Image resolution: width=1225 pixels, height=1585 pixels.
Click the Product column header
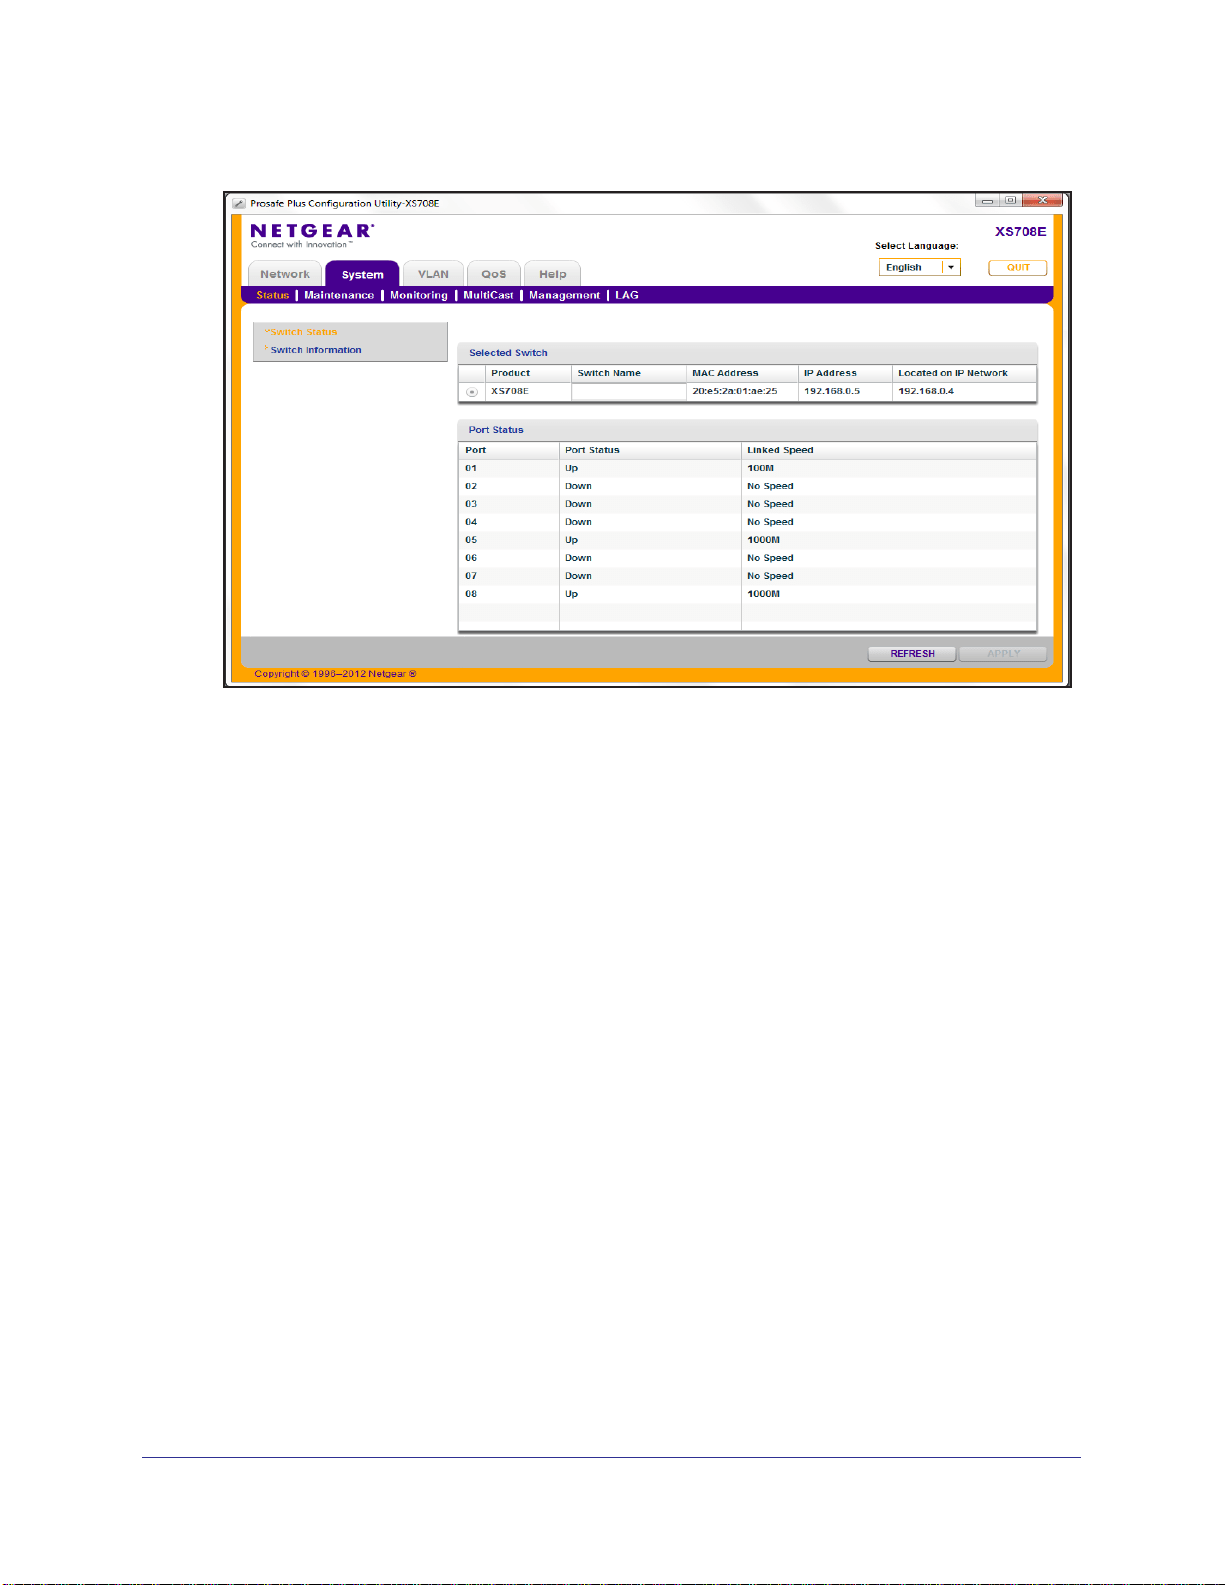pos(510,373)
